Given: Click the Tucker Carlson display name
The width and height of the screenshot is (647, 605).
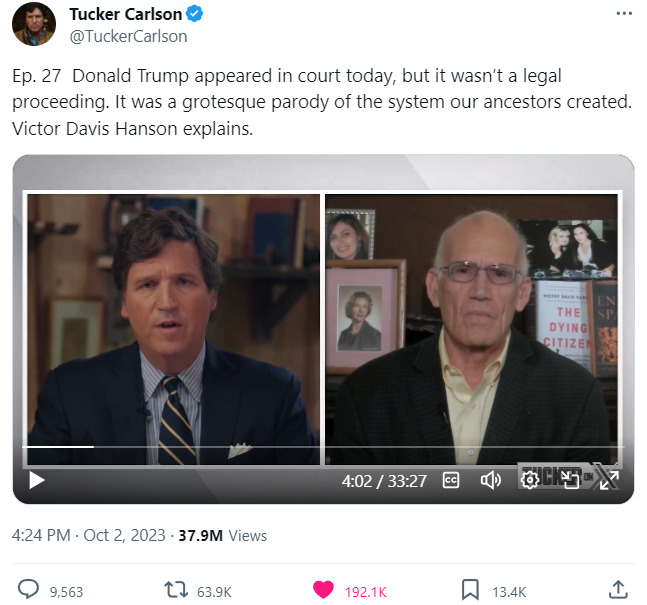Looking at the screenshot, I should tap(124, 15).
